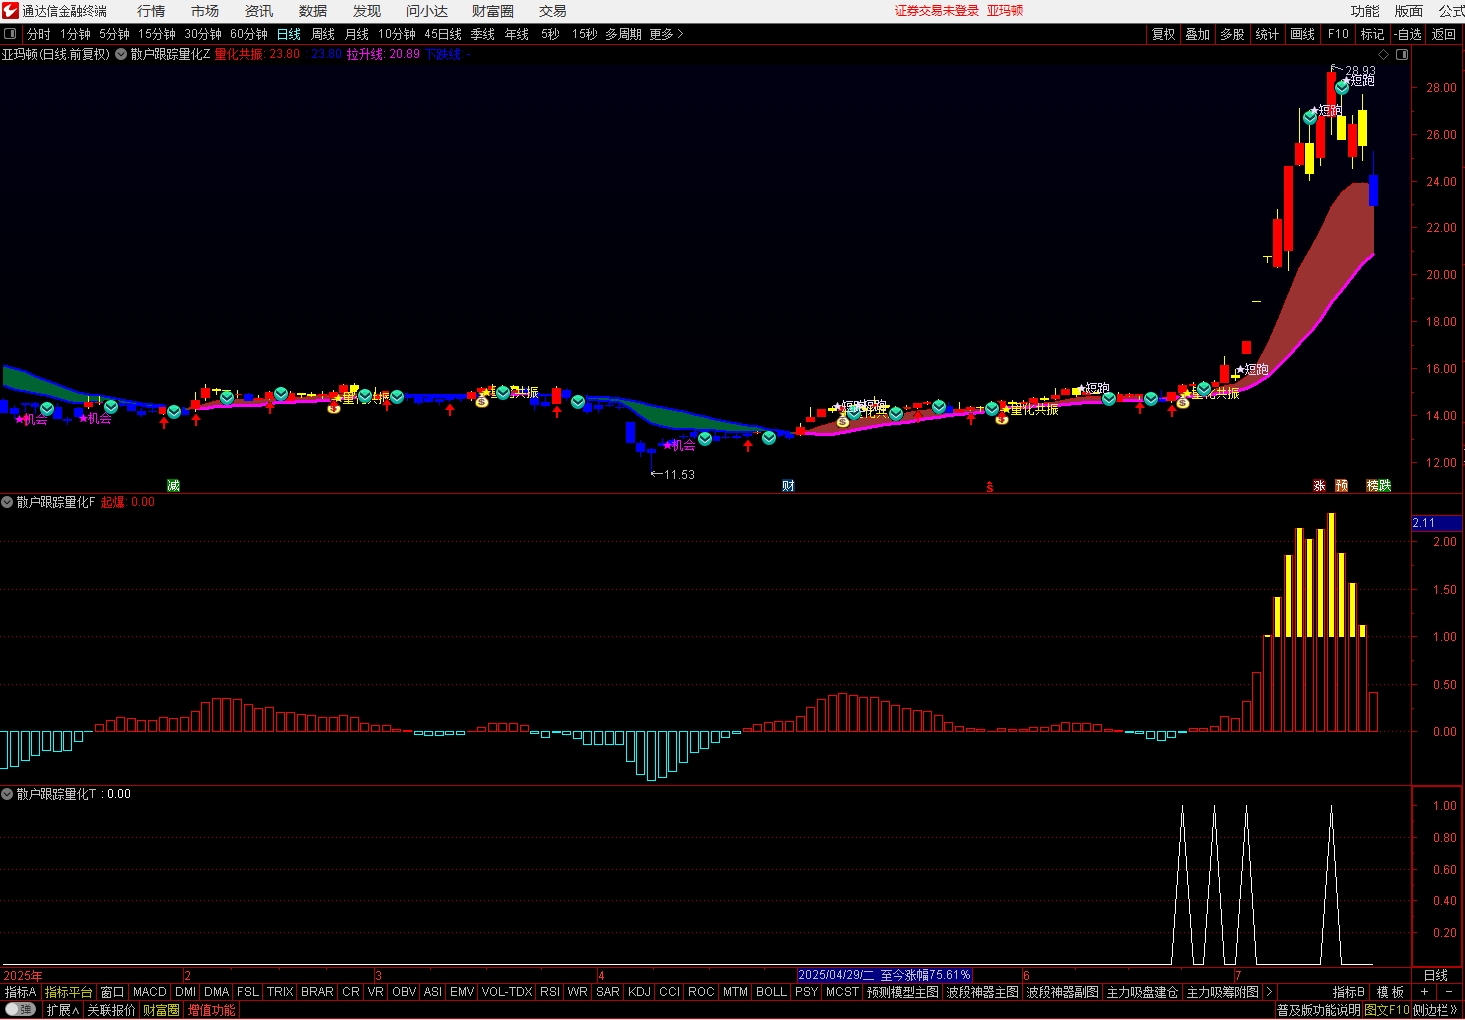1465x1020 pixels.
Task: Expand indicator dropdown for 散户跟踪量化F
Action: pos(7,502)
